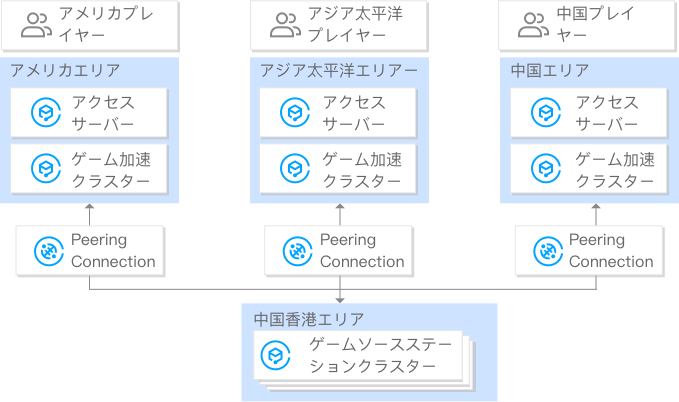This screenshot has width=679, height=402.
Task: Click the user icon beside 中国プレイヤー
Action: pos(533,25)
